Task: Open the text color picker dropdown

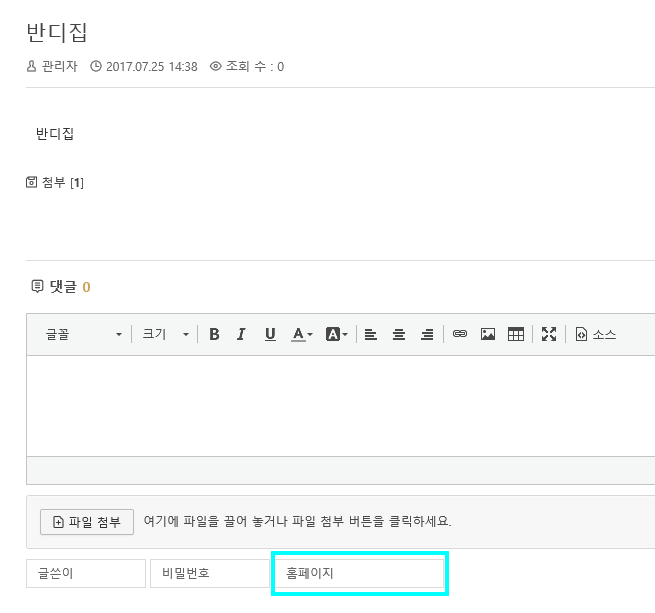Action: click(302, 335)
